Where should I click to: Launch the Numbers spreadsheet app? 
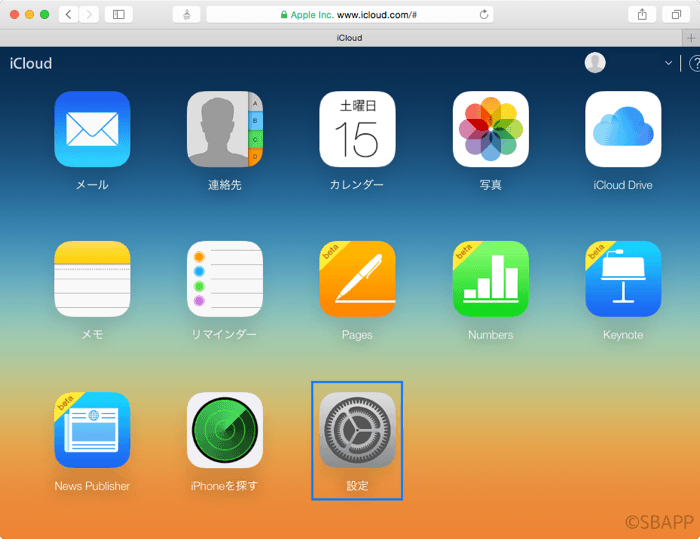coord(490,279)
